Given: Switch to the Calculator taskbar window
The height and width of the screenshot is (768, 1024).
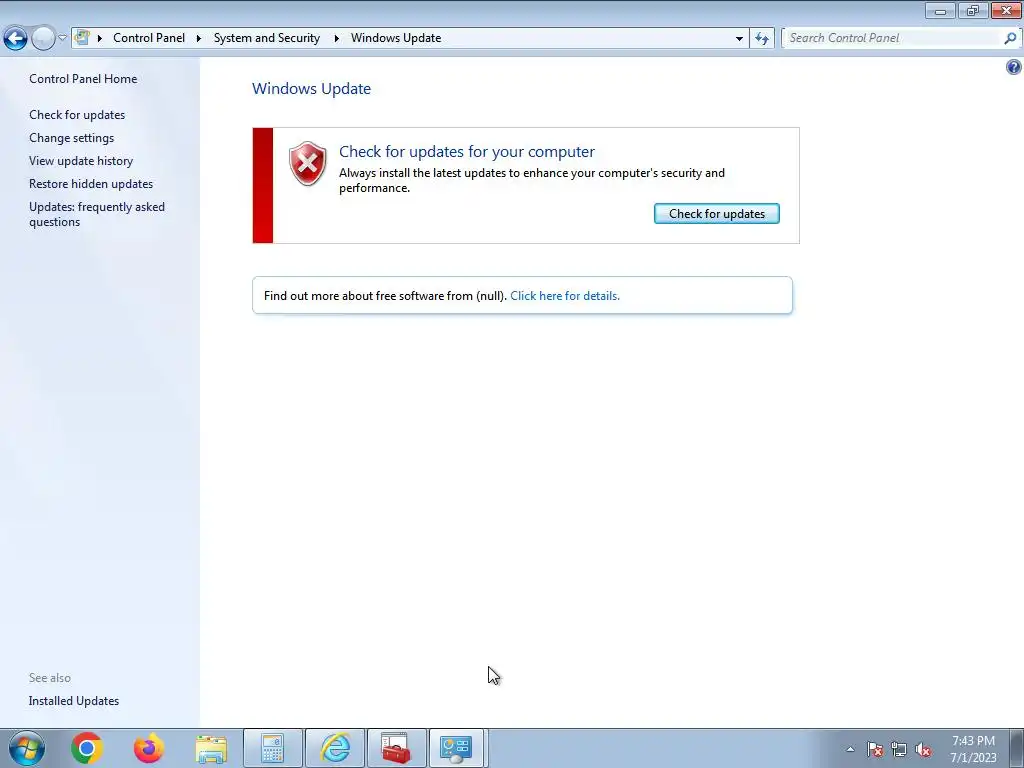Looking at the screenshot, I should click(273, 748).
